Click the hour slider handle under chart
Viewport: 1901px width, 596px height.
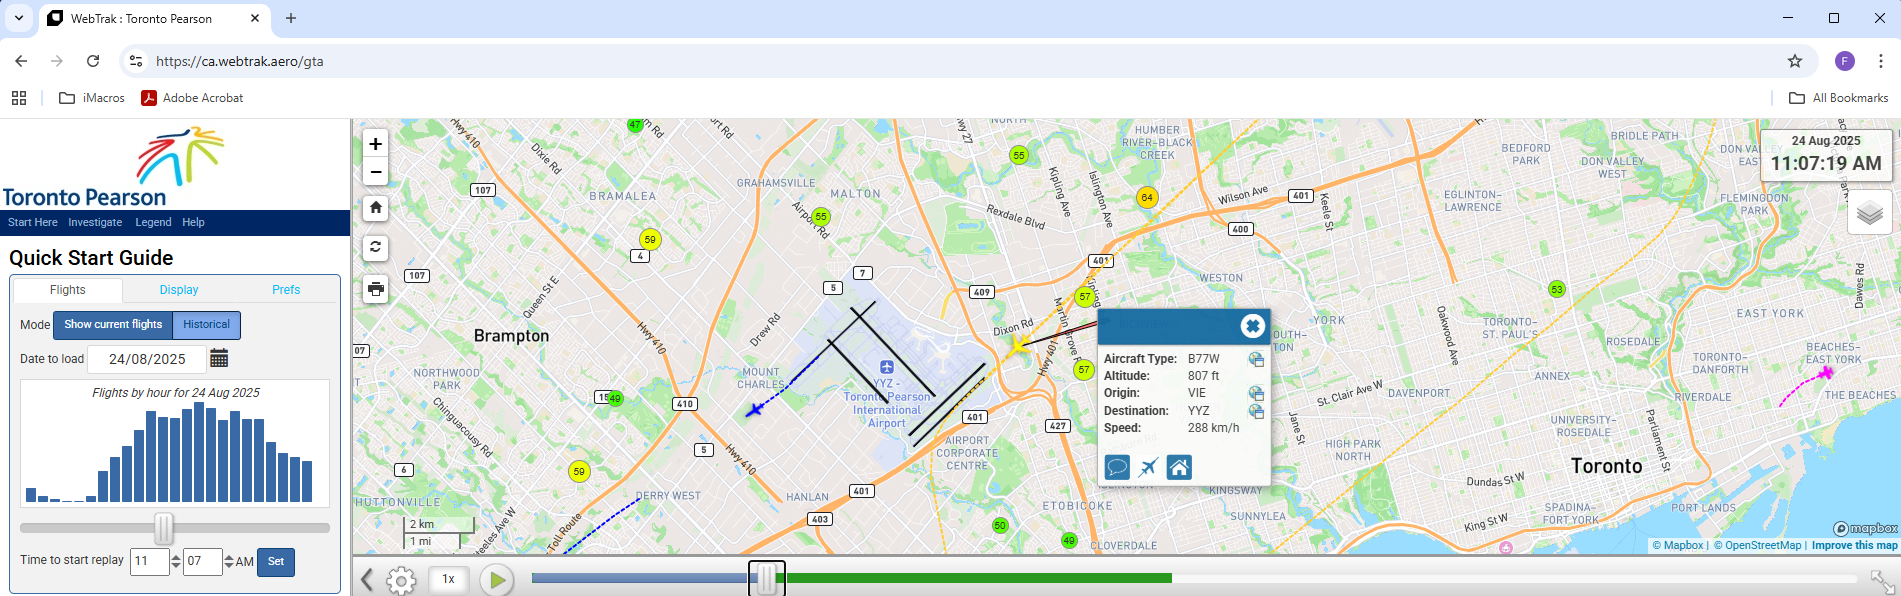click(x=164, y=528)
